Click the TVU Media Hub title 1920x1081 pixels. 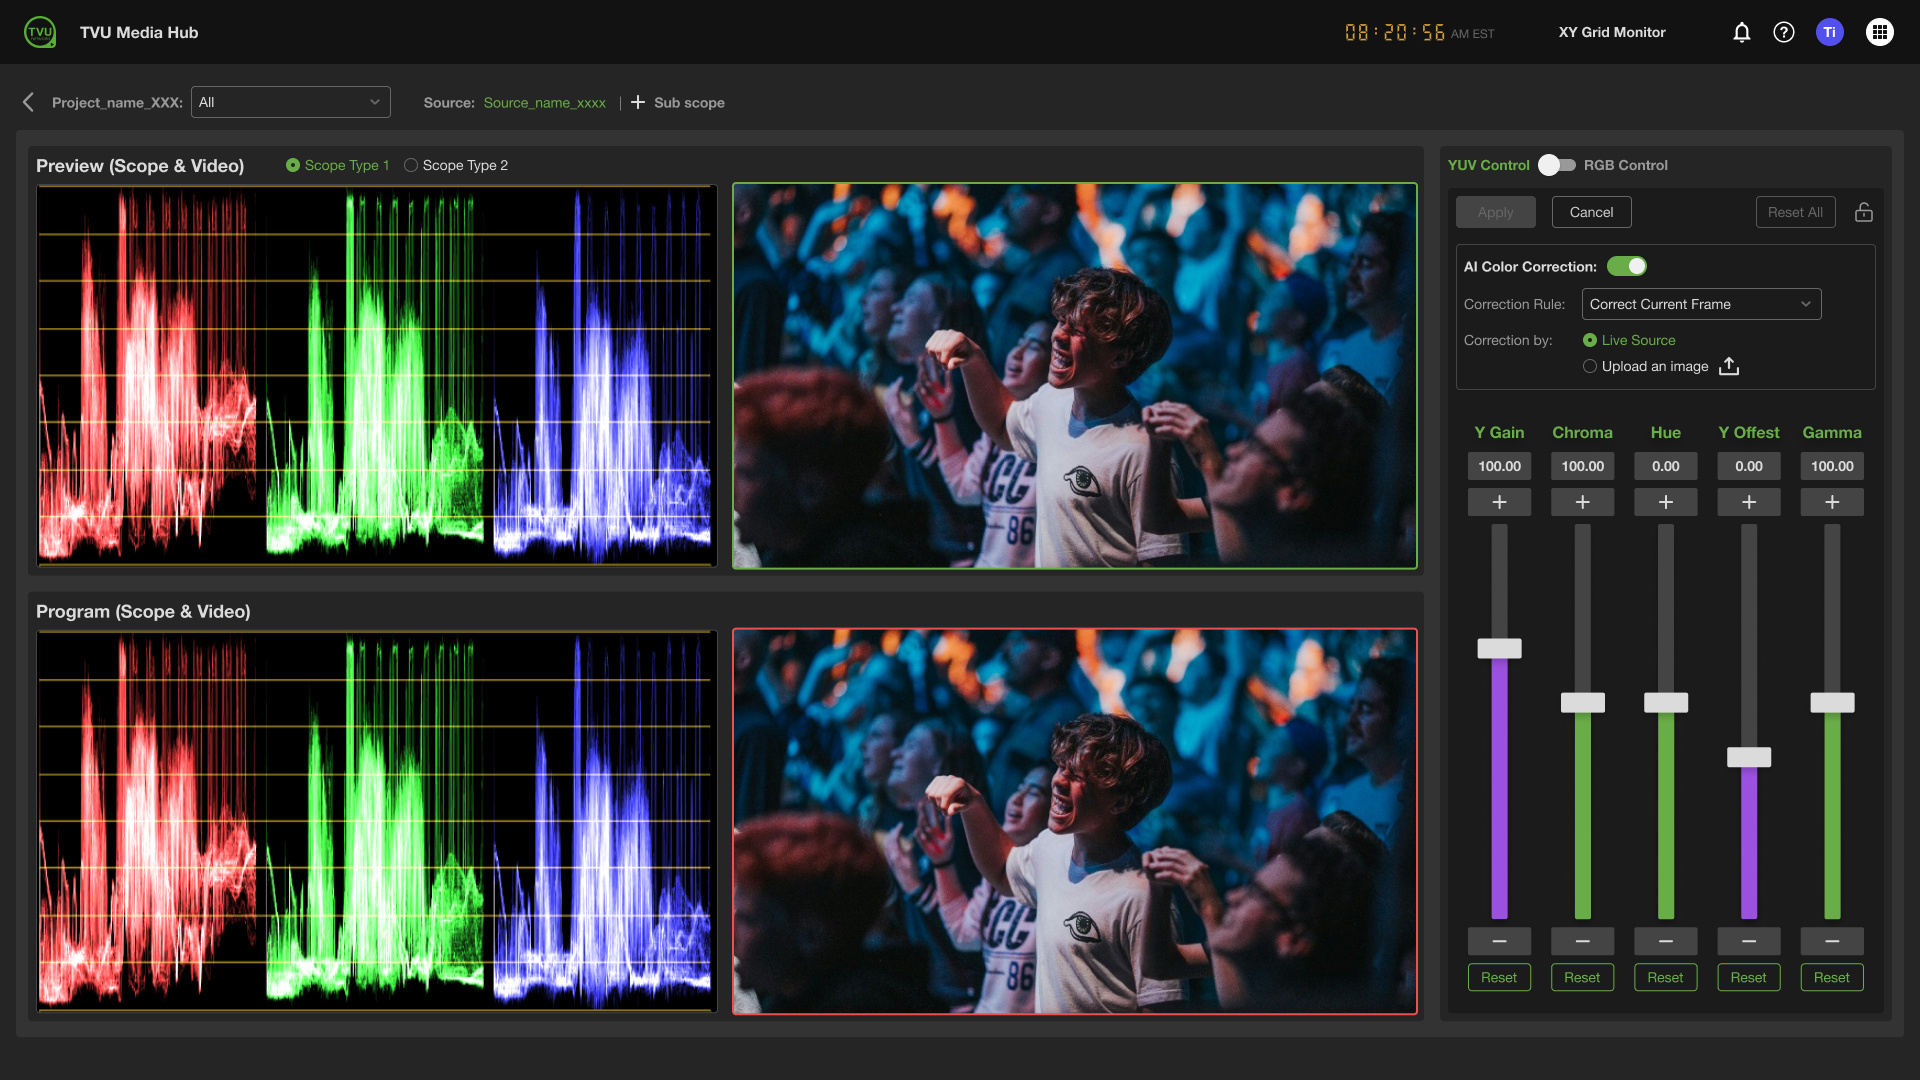[x=139, y=32]
